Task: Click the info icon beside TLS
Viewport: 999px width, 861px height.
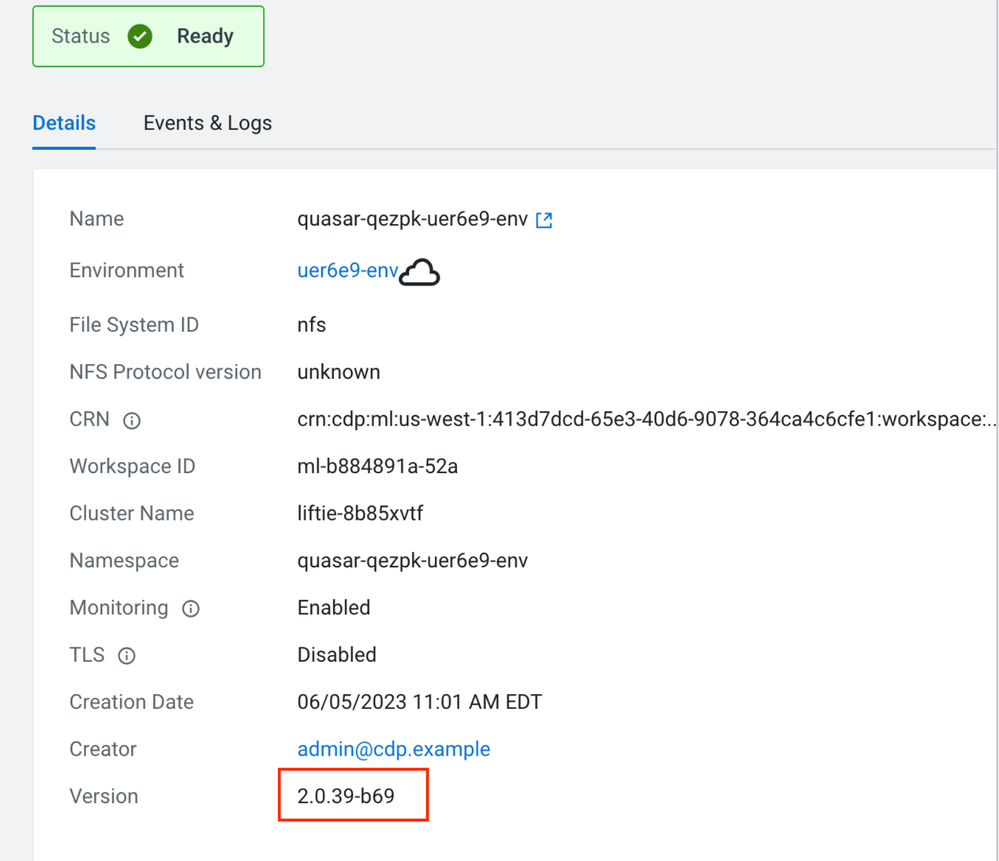Action: point(126,656)
